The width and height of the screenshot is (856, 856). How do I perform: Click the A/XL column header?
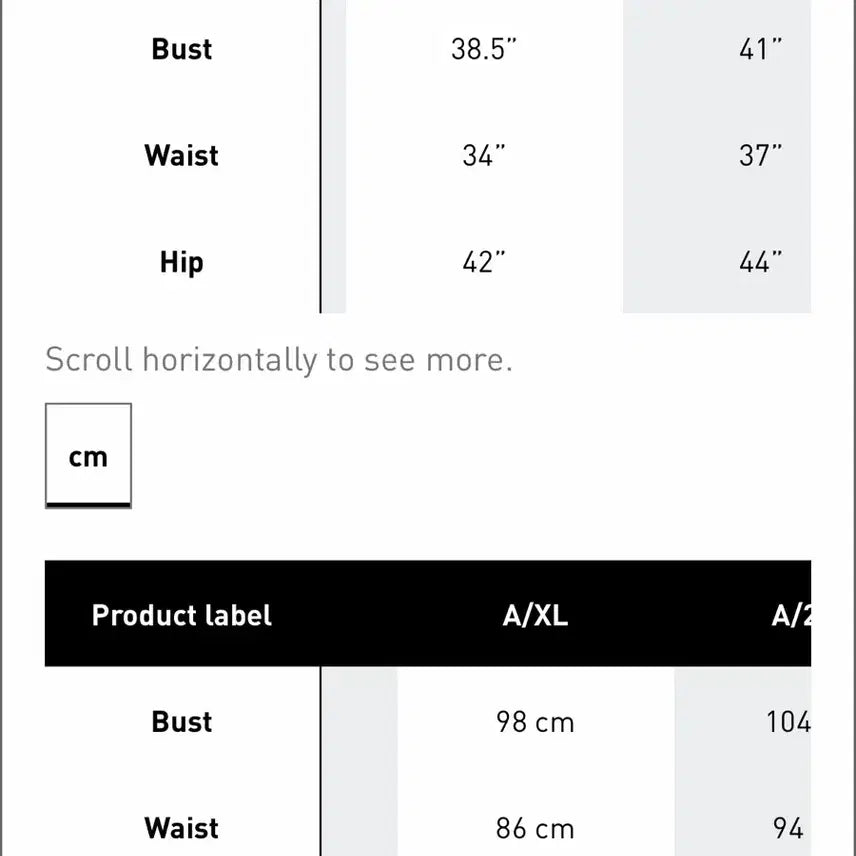(535, 615)
